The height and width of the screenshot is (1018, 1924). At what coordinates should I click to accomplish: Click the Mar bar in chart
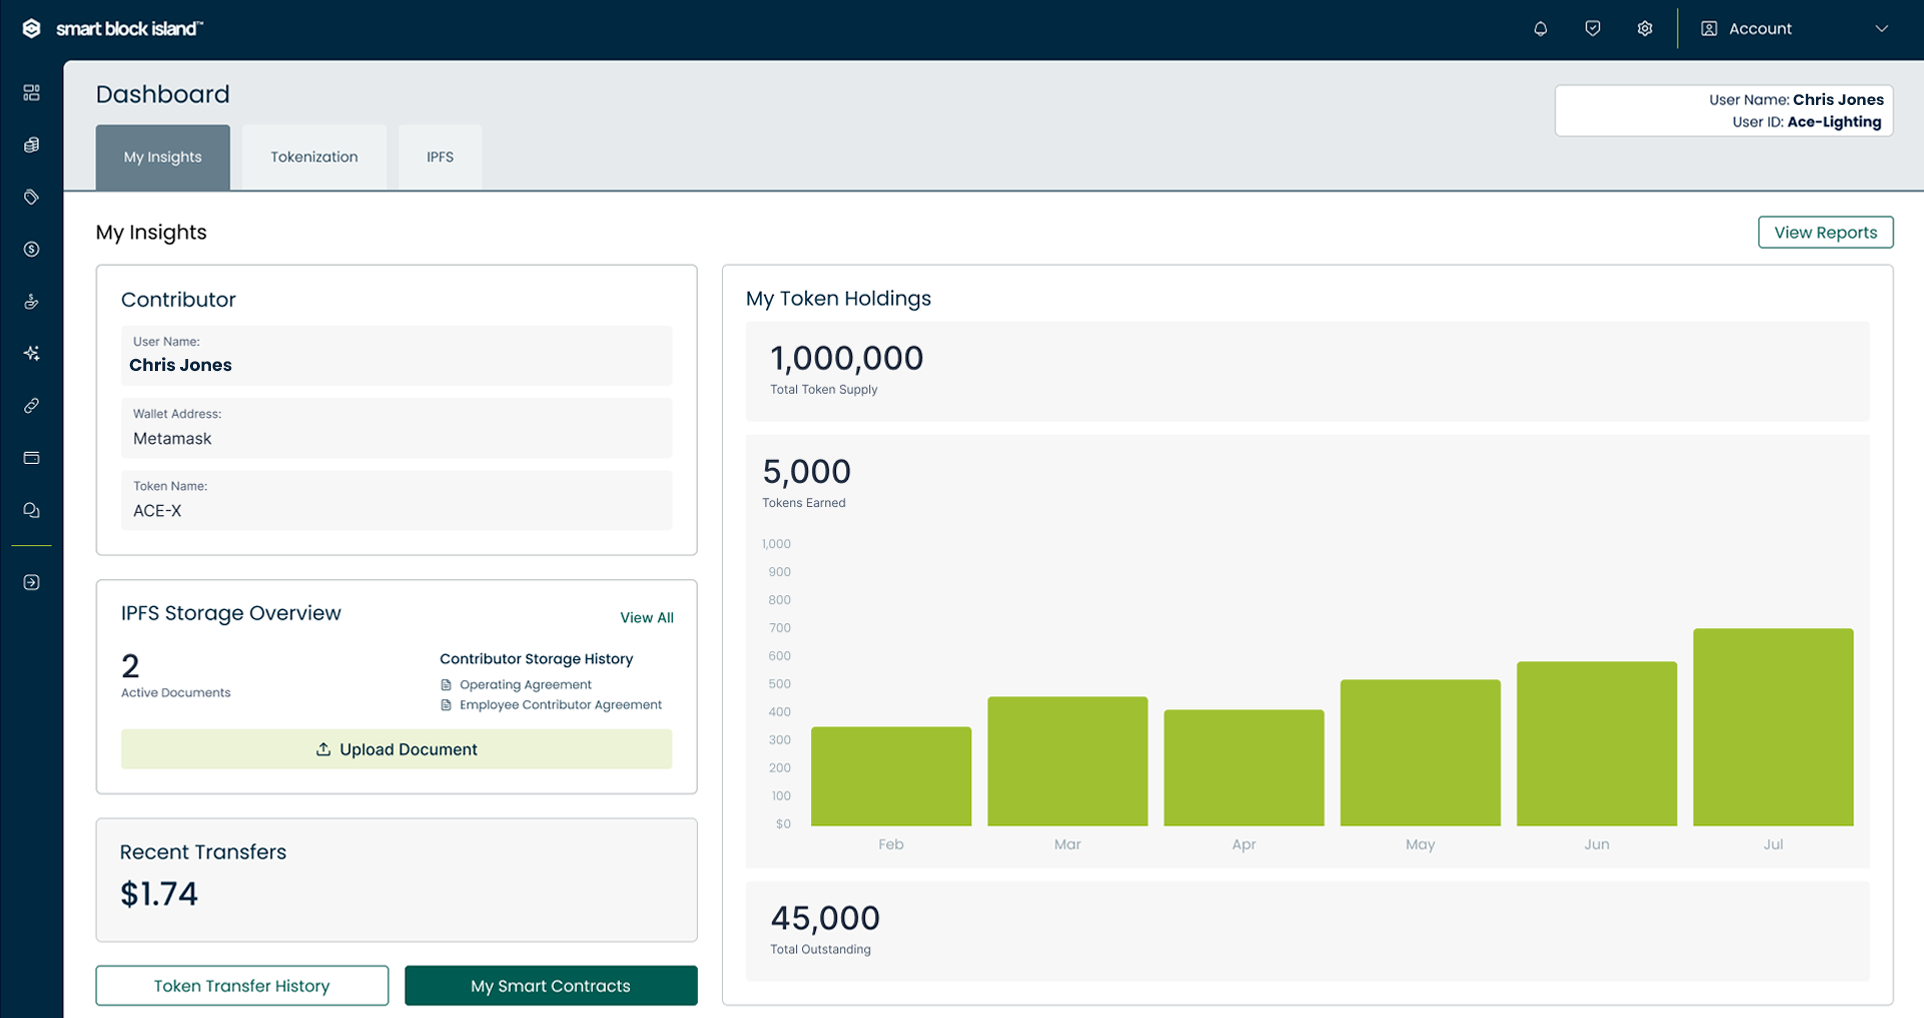(1067, 761)
